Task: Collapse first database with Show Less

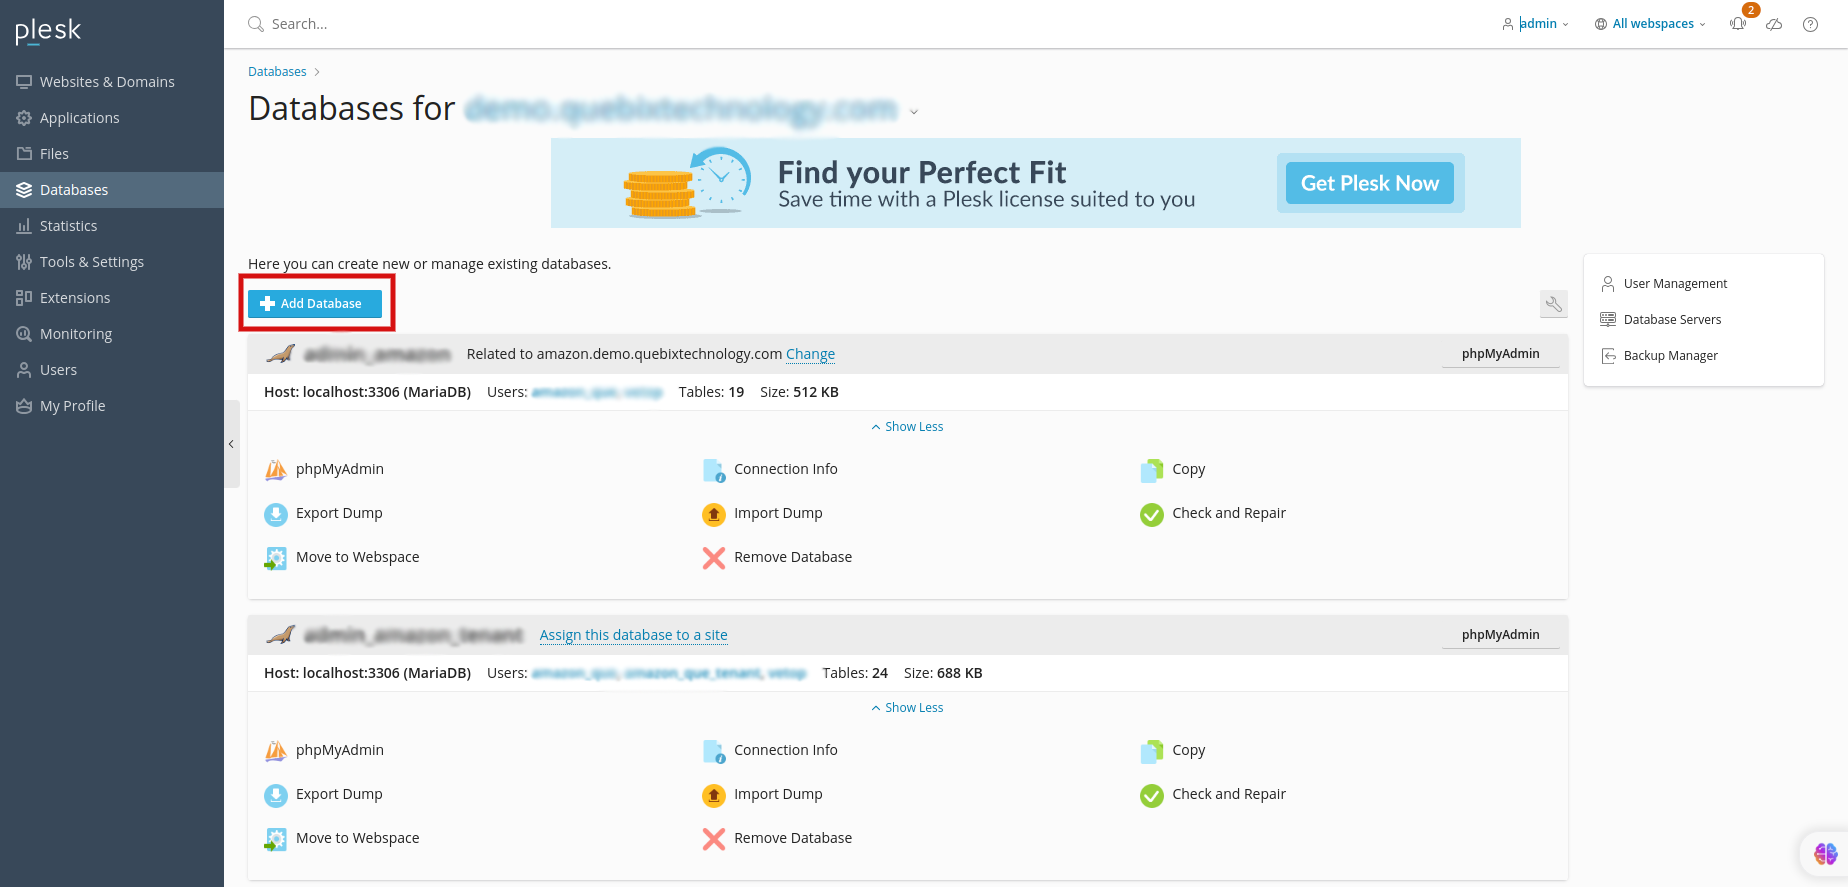Action: click(907, 427)
